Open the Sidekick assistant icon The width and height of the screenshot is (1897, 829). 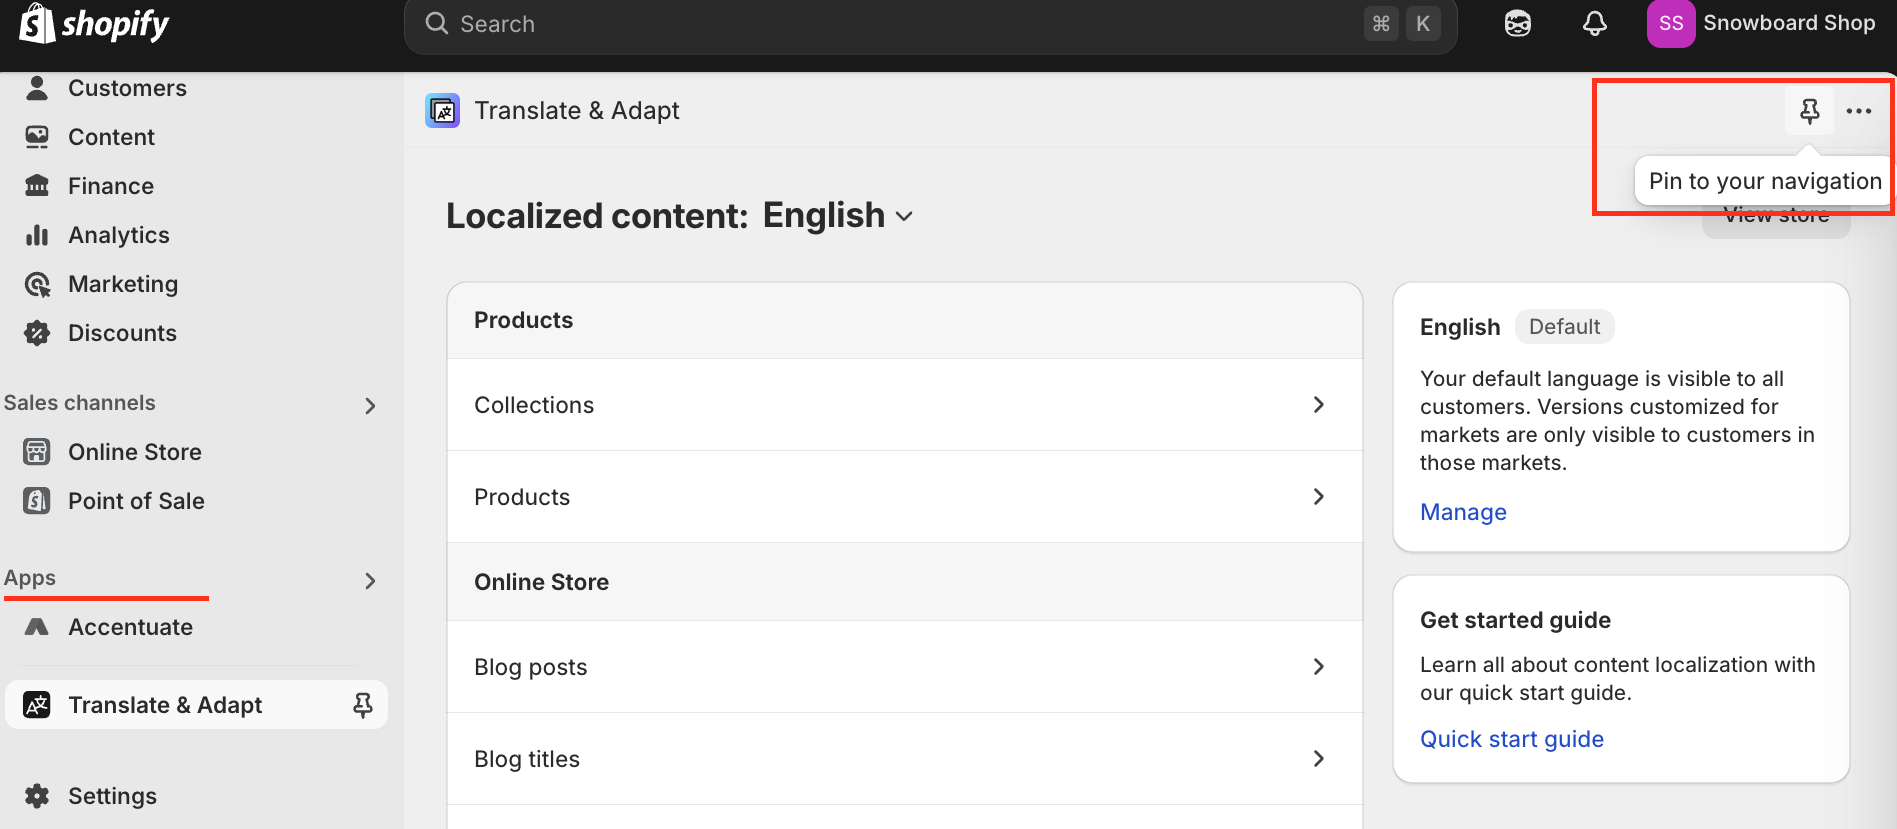click(x=1518, y=23)
